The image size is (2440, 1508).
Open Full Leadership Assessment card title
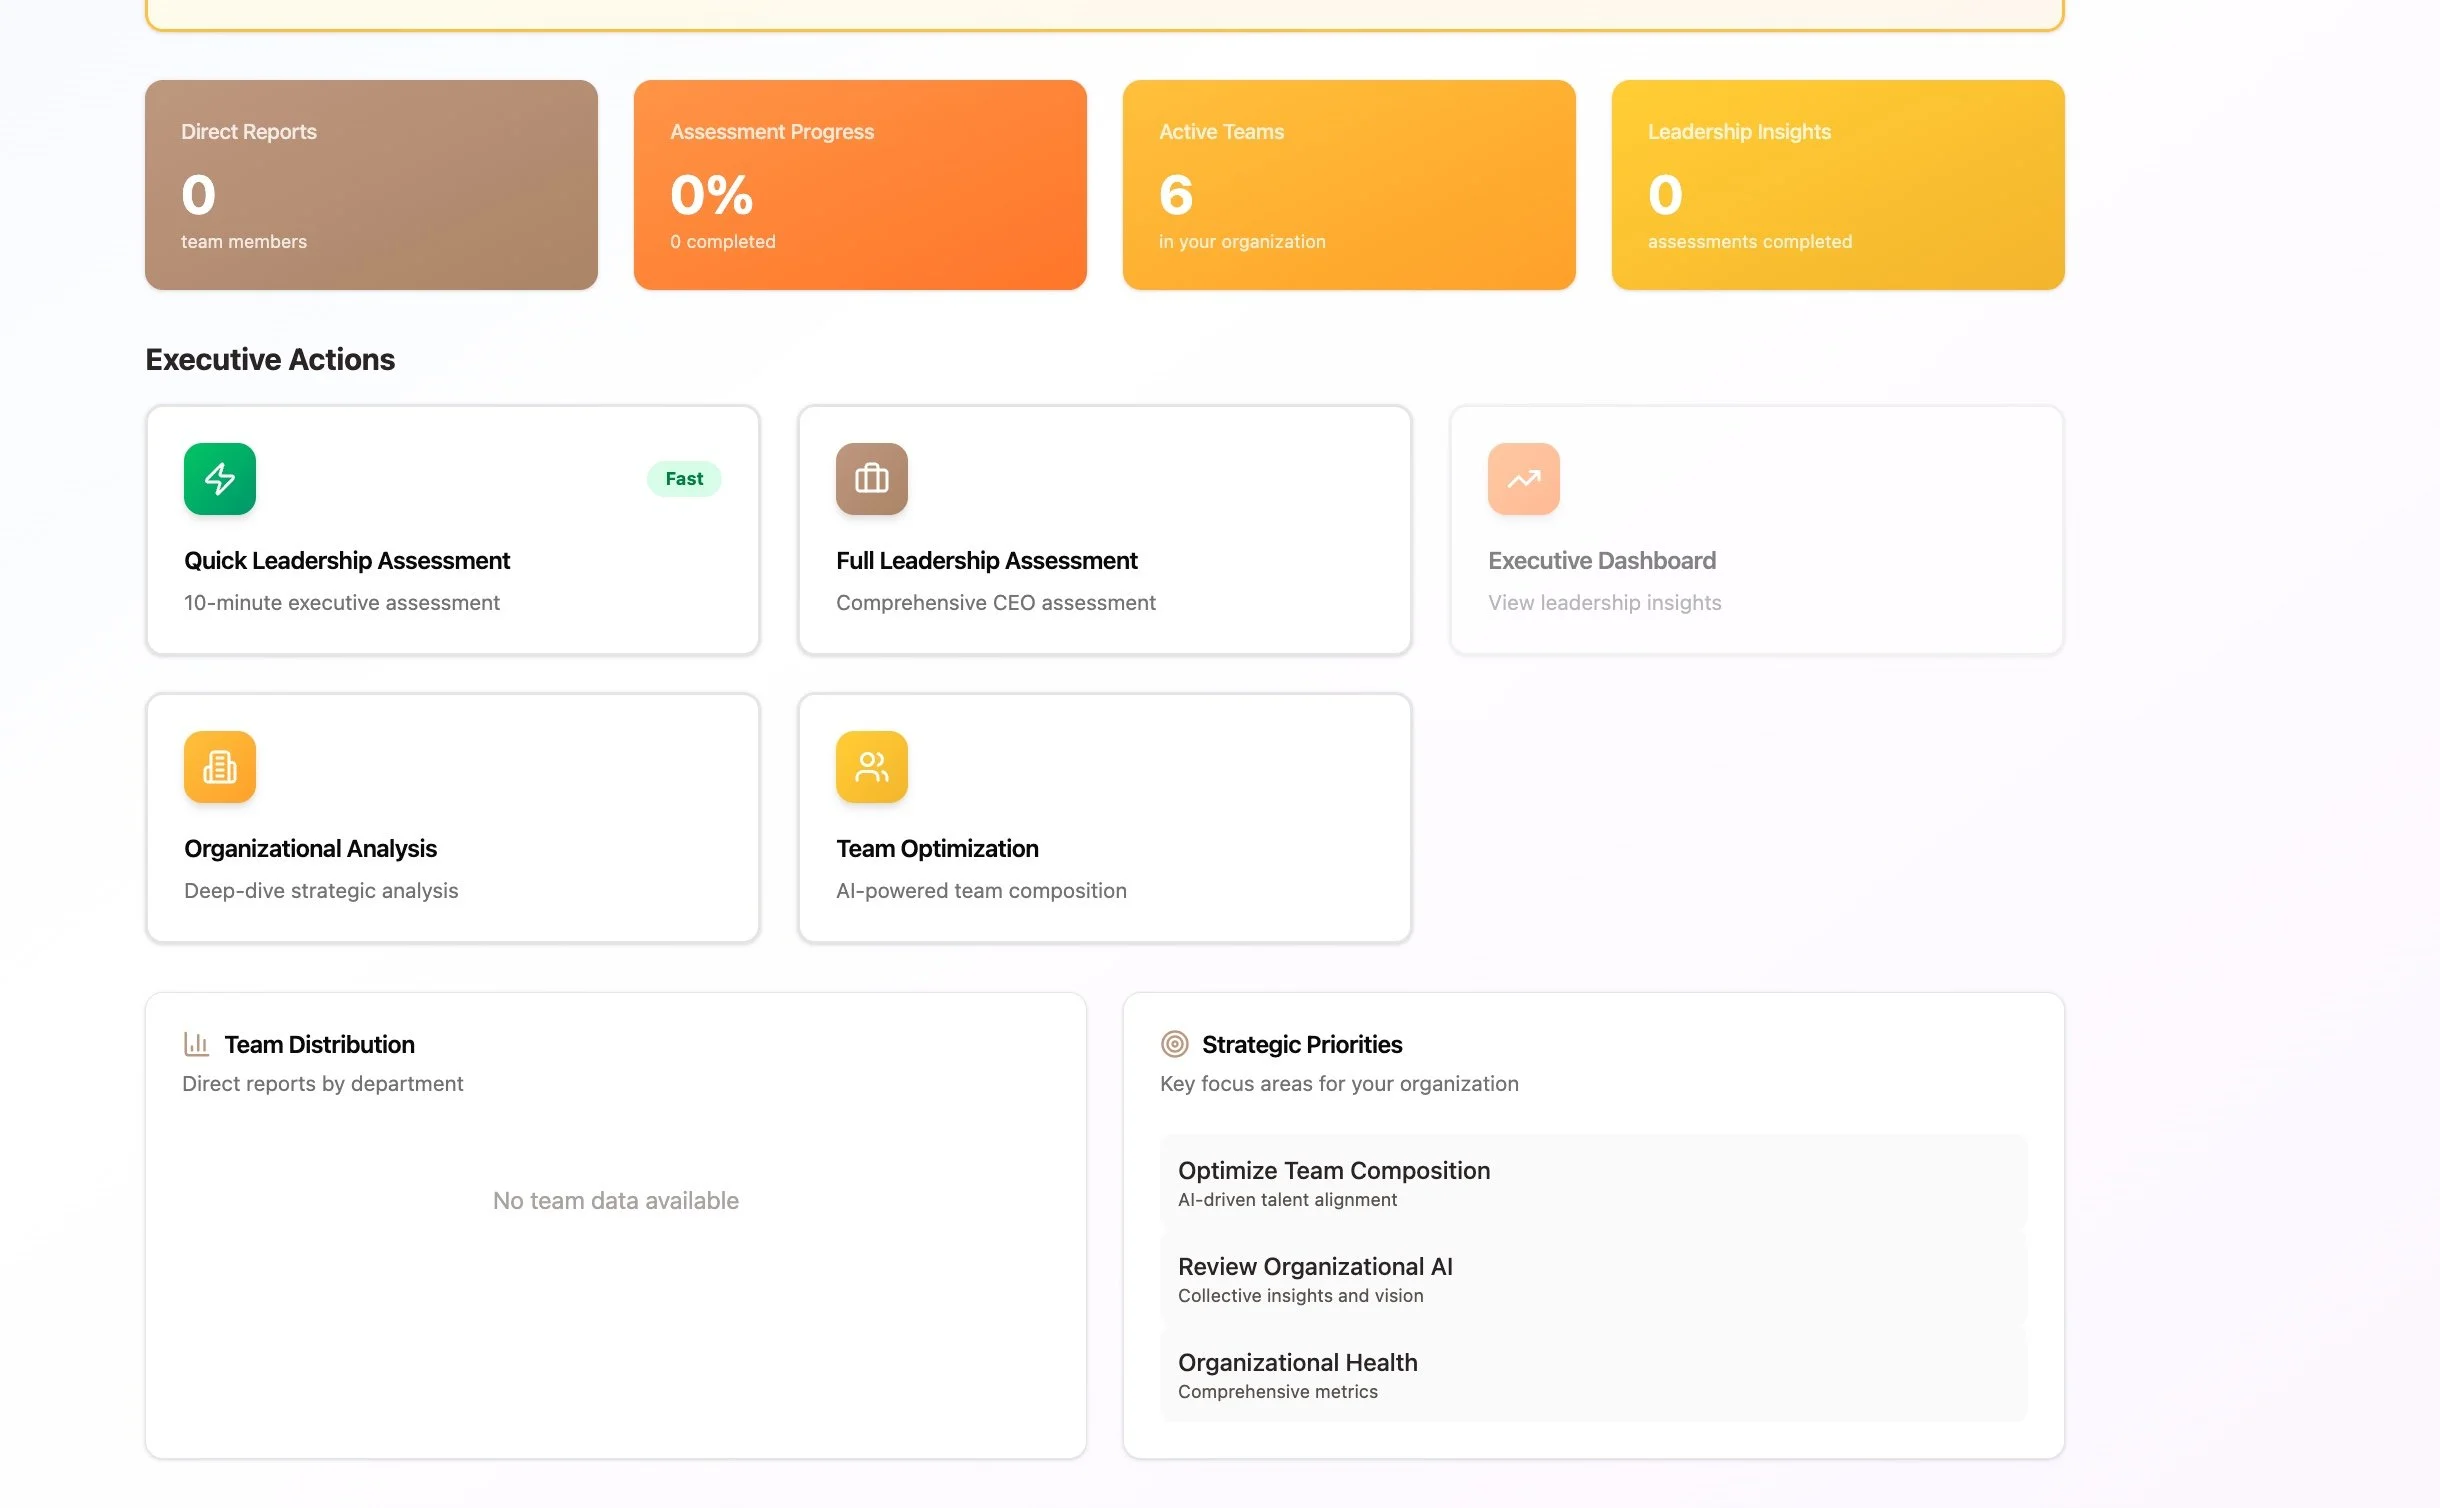coord(986,561)
